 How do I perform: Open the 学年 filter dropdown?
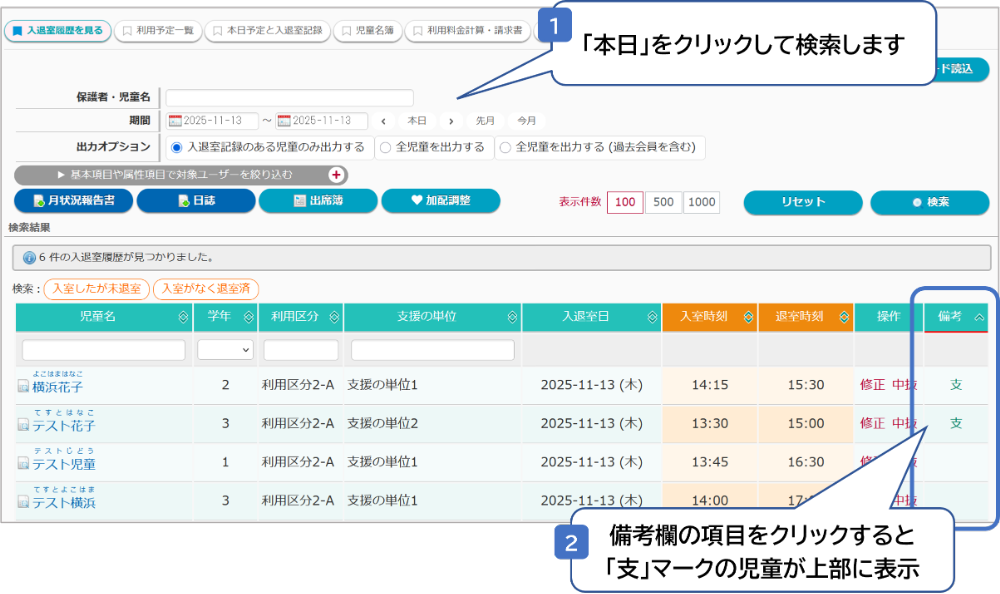coord(225,350)
